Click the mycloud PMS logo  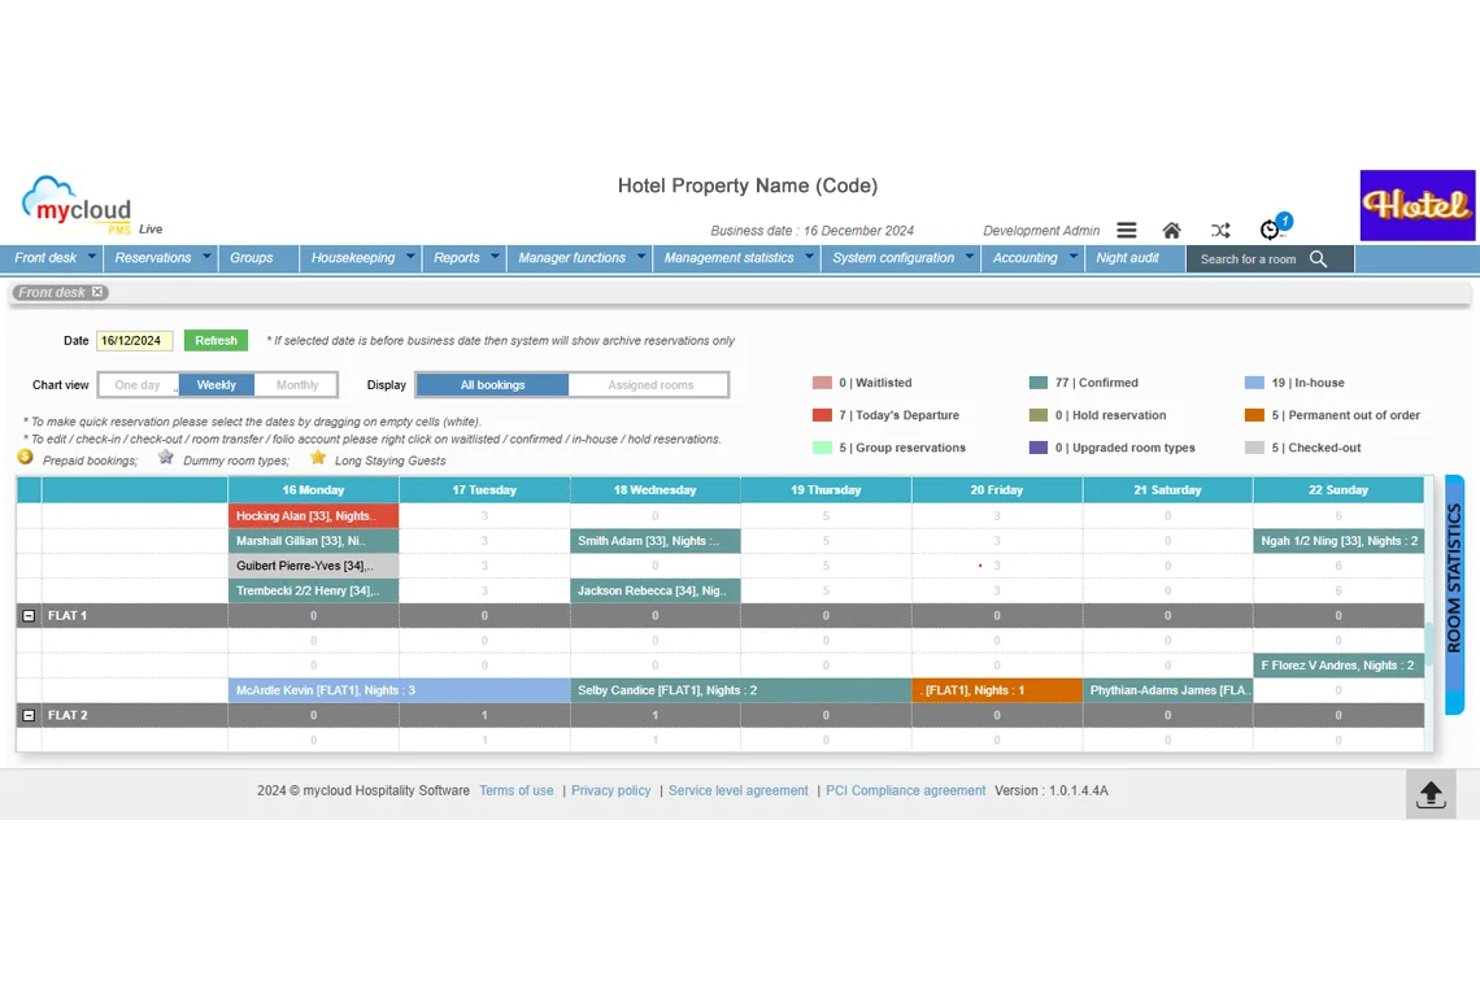[78, 205]
